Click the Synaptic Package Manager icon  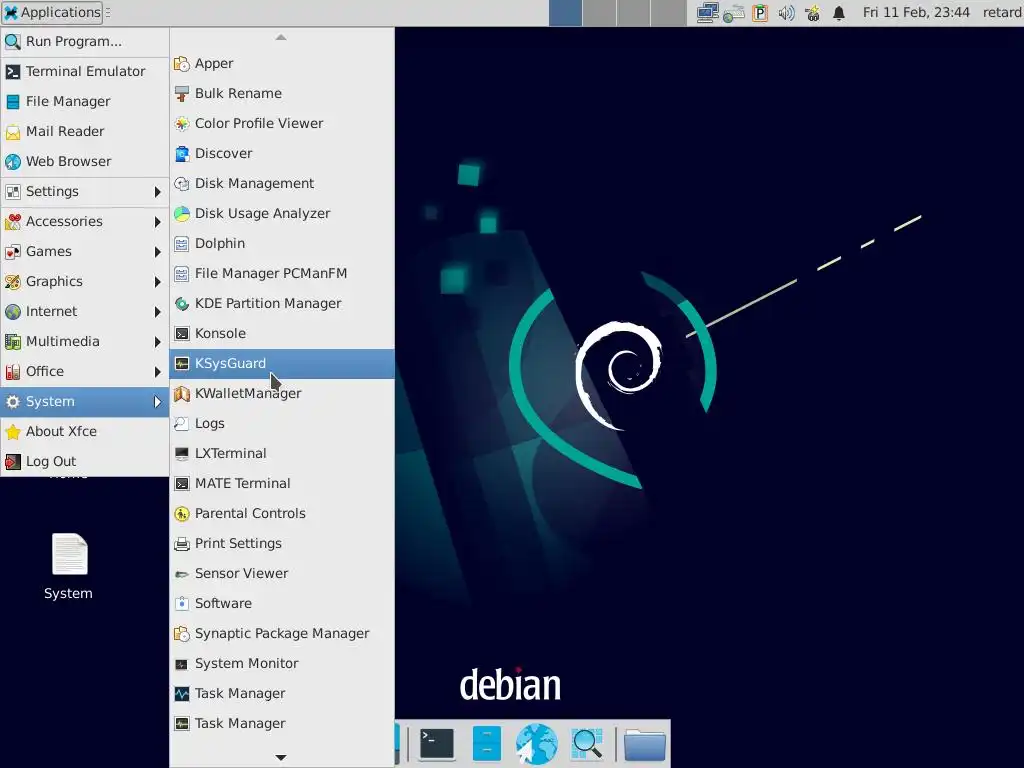click(182, 634)
